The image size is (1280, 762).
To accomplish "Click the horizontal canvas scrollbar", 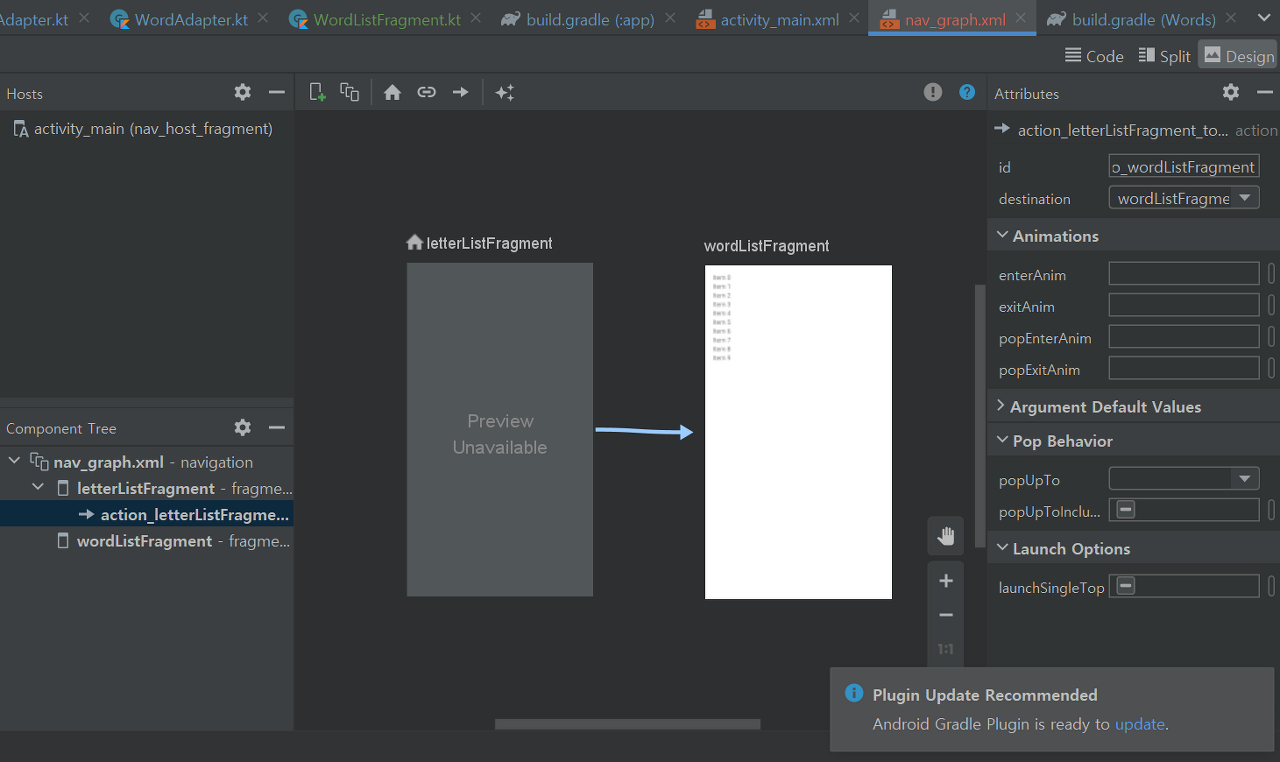I will pos(628,724).
